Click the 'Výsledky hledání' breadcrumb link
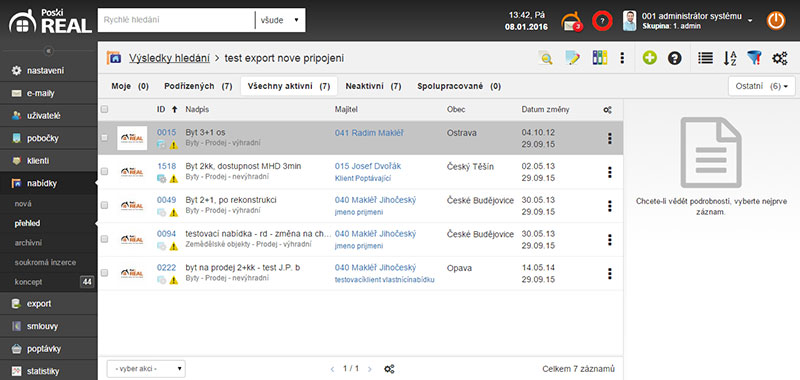Image resolution: width=800 pixels, height=380 pixels. point(169,58)
